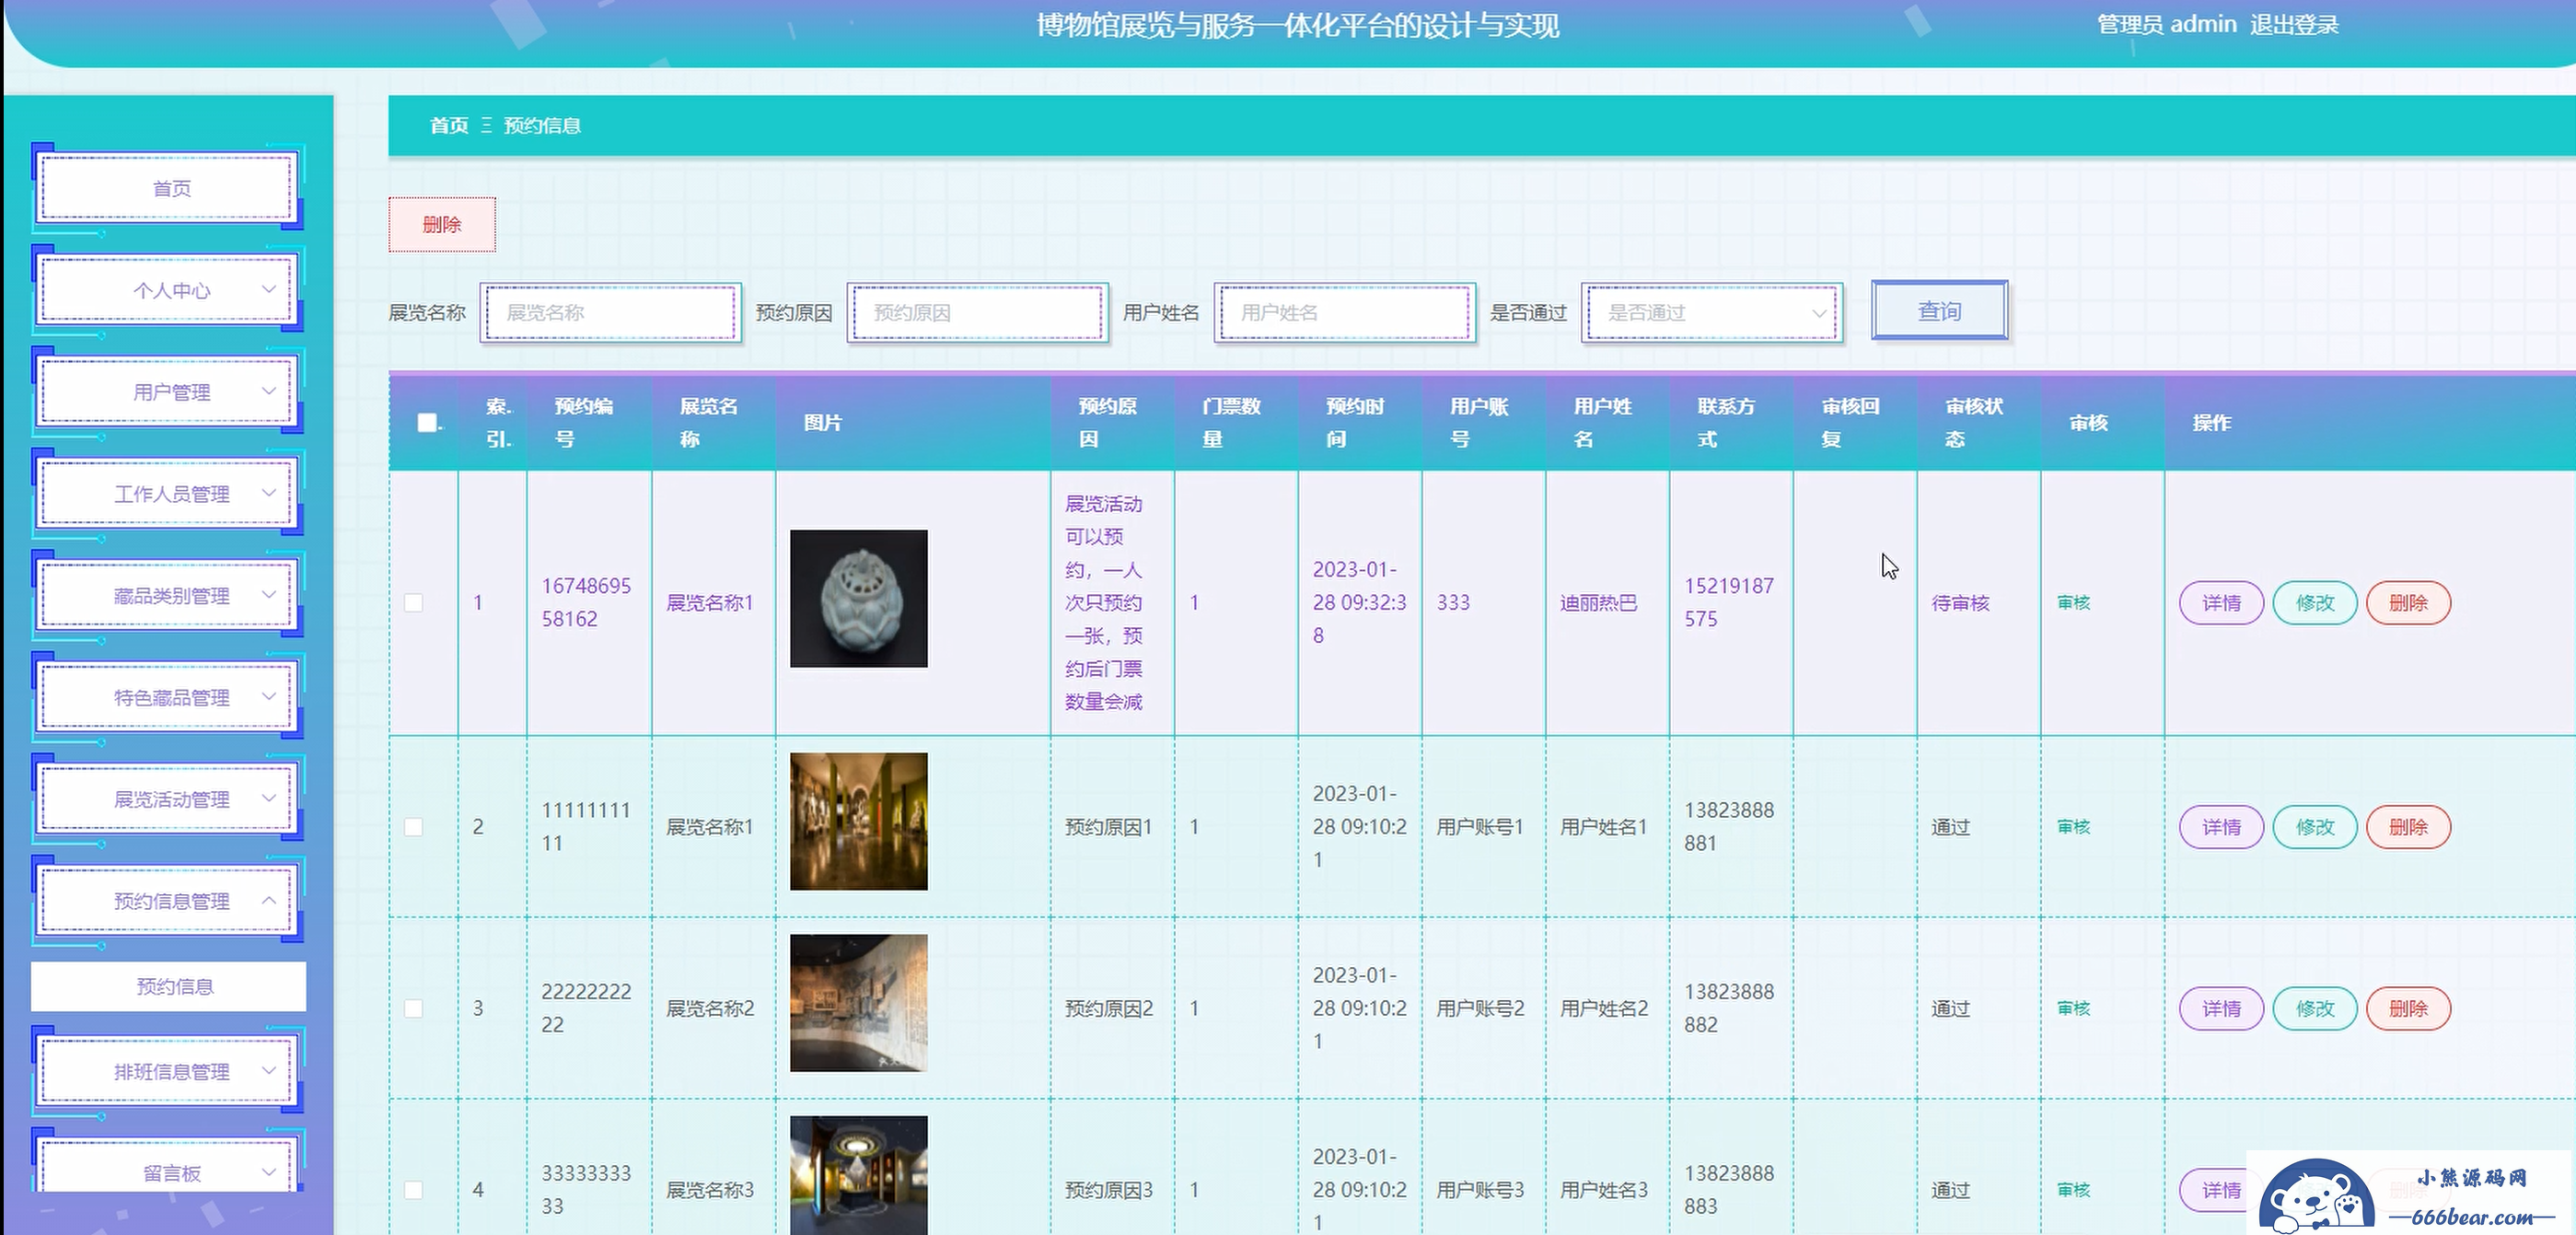Click 删除 for the 用户姓名1 row
Image resolution: width=2576 pixels, height=1235 pixels.
(2408, 827)
